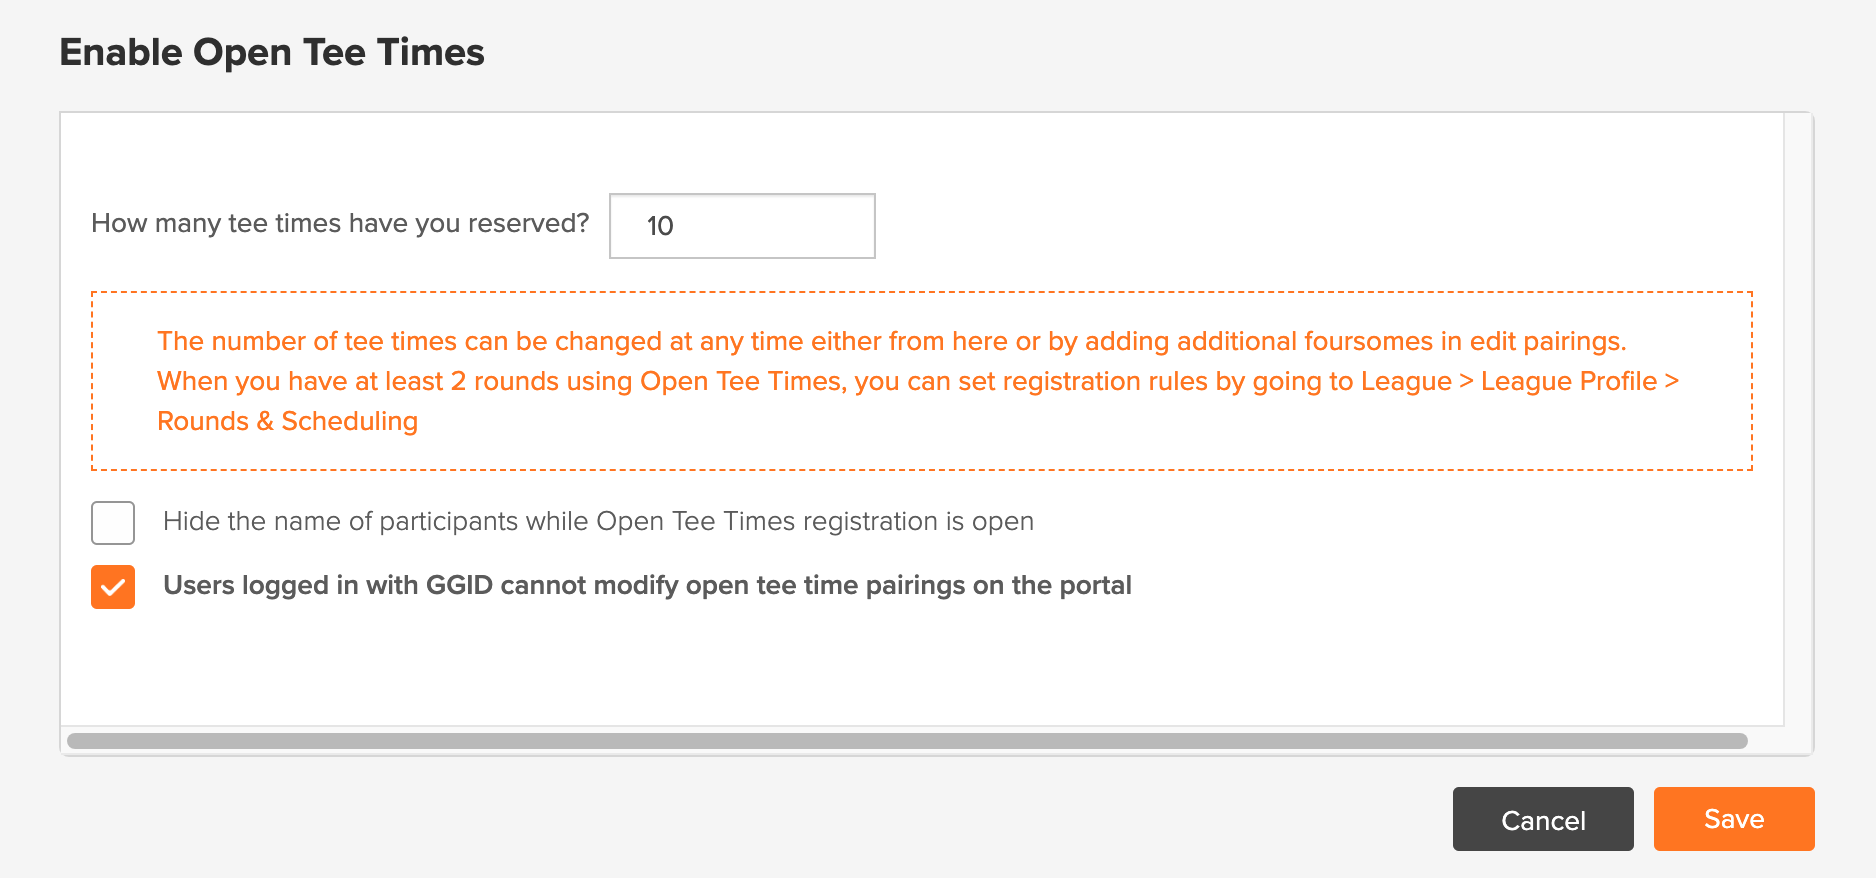The image size is (1876, 878).
Task: Enable hiding participant names checkbox
Action: pos(113,523)
